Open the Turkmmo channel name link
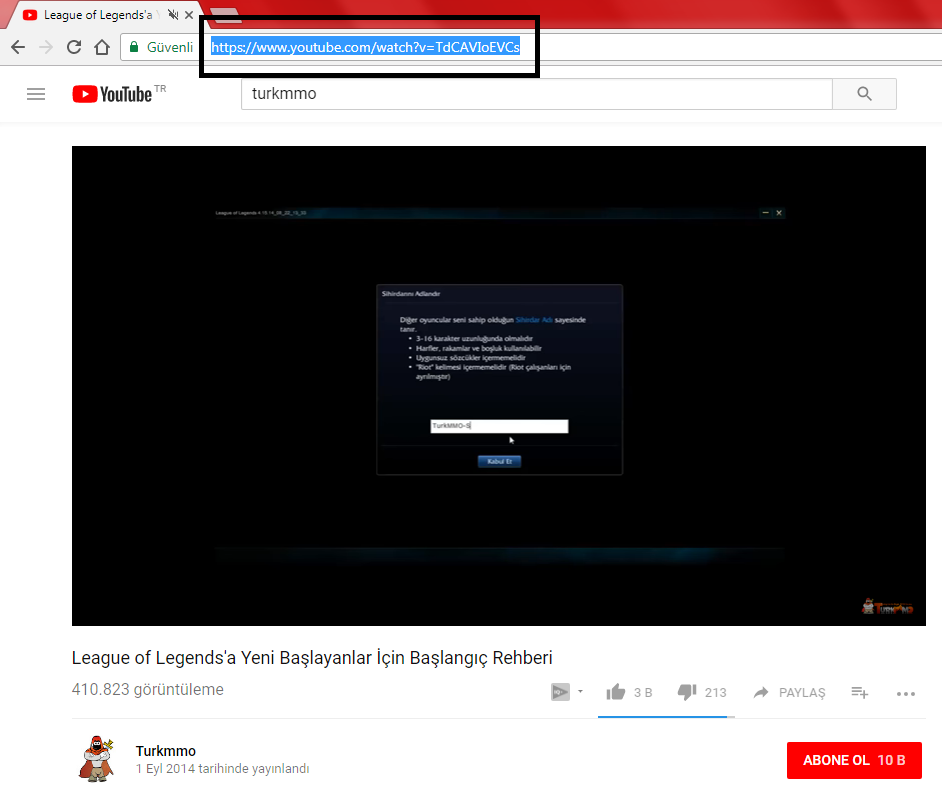 coord(166,751)
